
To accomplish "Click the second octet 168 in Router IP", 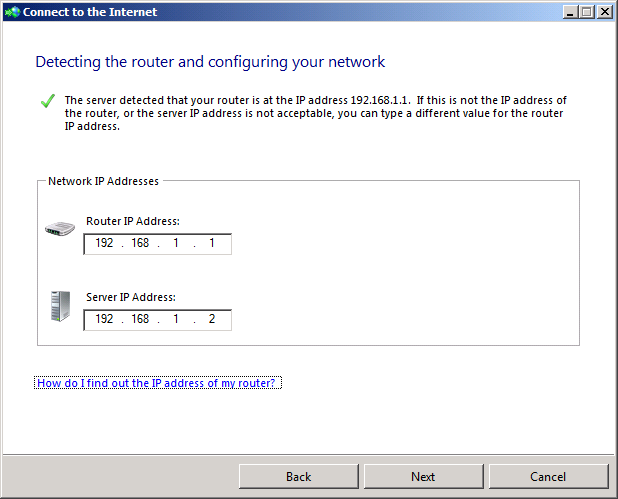I will pyautogui.click(x=140, y=244).
